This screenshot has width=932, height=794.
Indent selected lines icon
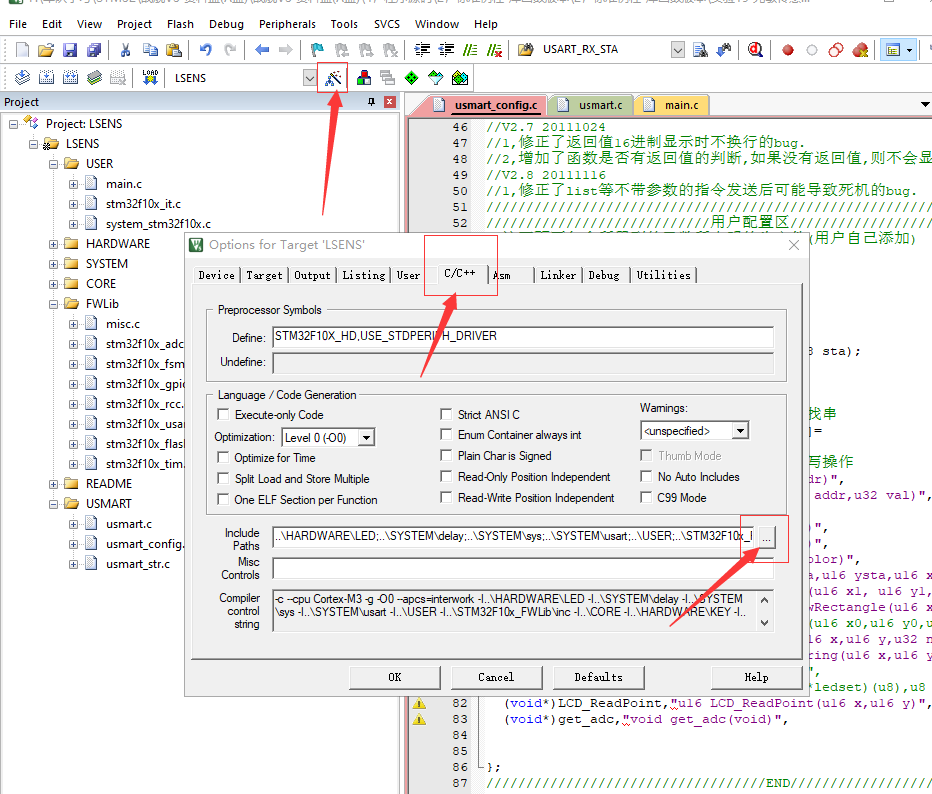[x=422, y=50]
